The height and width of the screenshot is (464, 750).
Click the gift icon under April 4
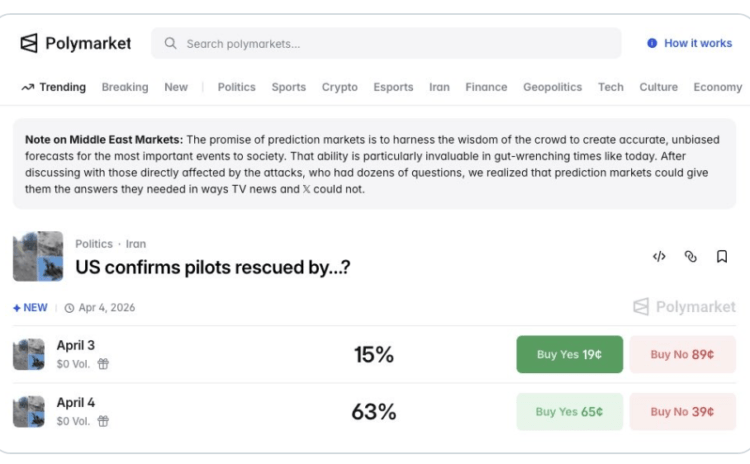(103, 421)
